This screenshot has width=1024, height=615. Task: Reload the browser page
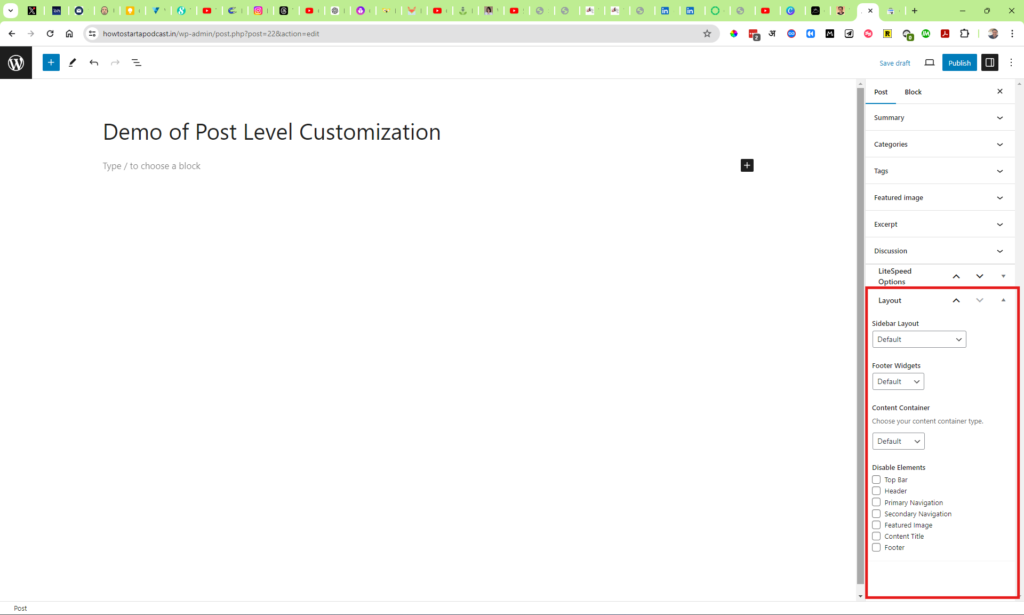pos(50,33)
